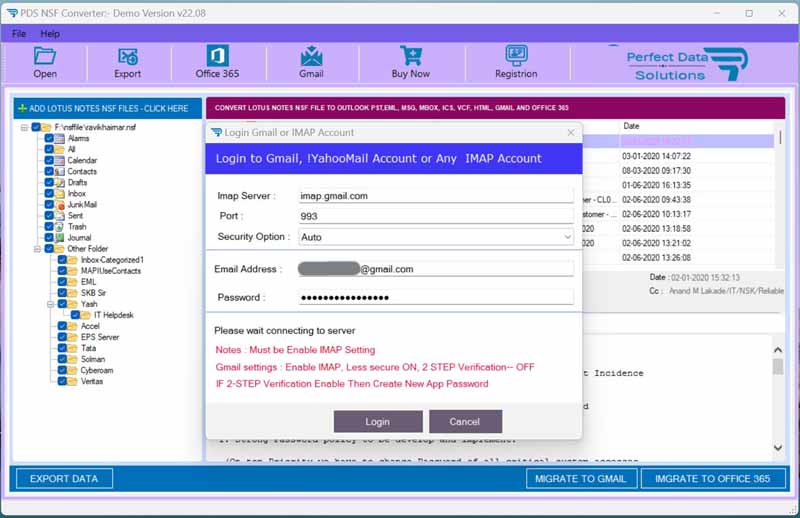Select the row dated 01-06-2020 16:13:35
800x518 pixels.
(x=656, y=185)
